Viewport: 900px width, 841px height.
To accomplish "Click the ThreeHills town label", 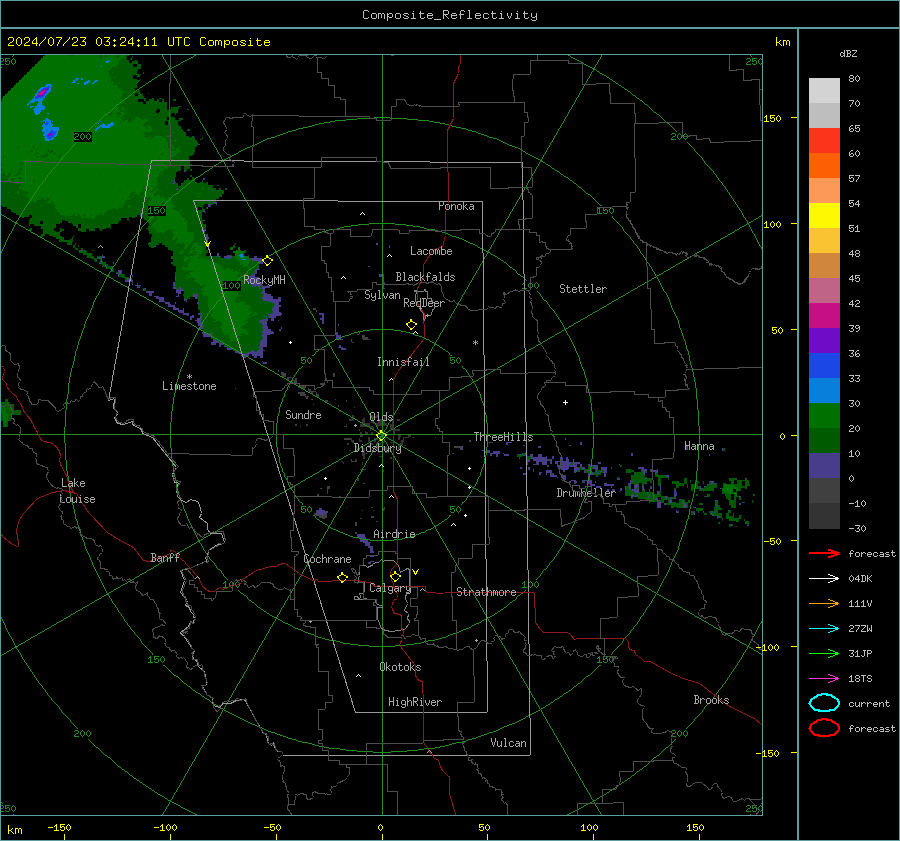I will coord(503,437).
